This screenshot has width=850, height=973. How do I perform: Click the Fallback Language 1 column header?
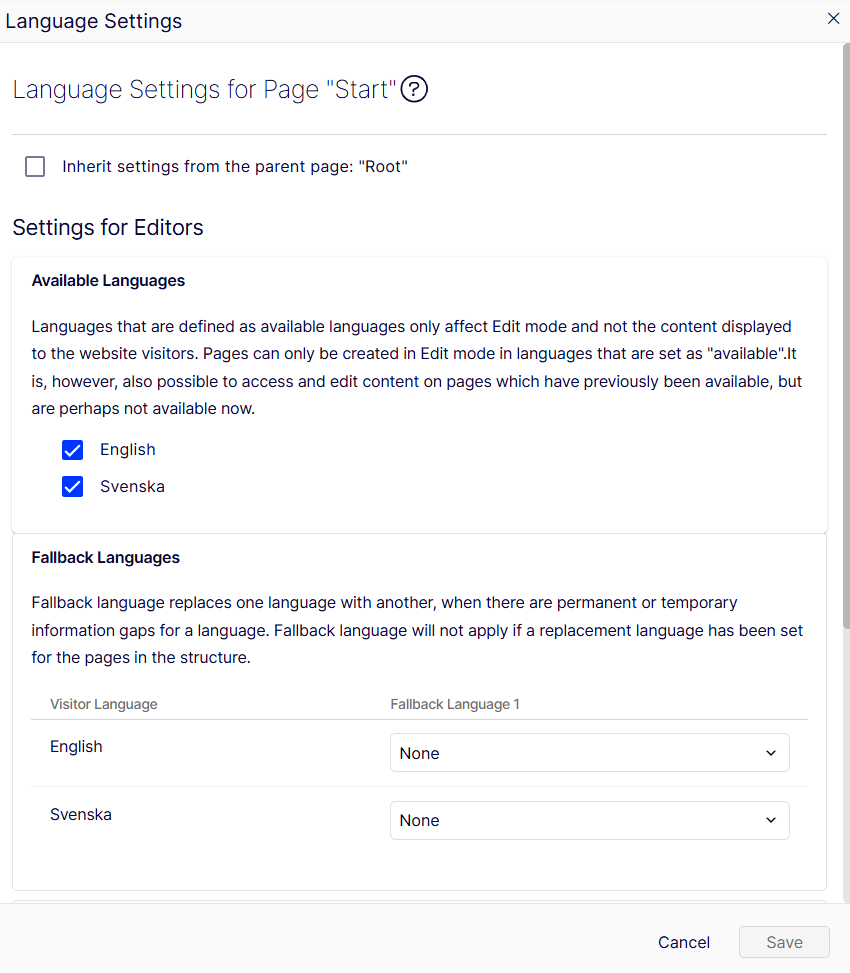(455, 704)
